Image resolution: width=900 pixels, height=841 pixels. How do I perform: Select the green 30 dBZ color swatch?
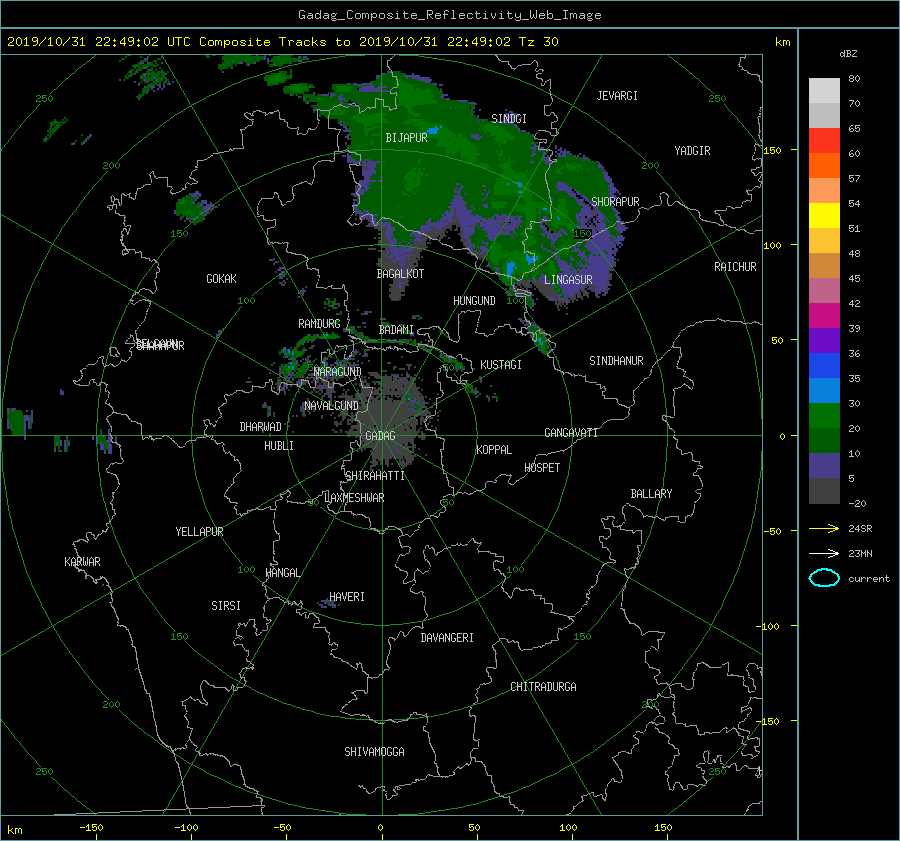pos(824,415)
